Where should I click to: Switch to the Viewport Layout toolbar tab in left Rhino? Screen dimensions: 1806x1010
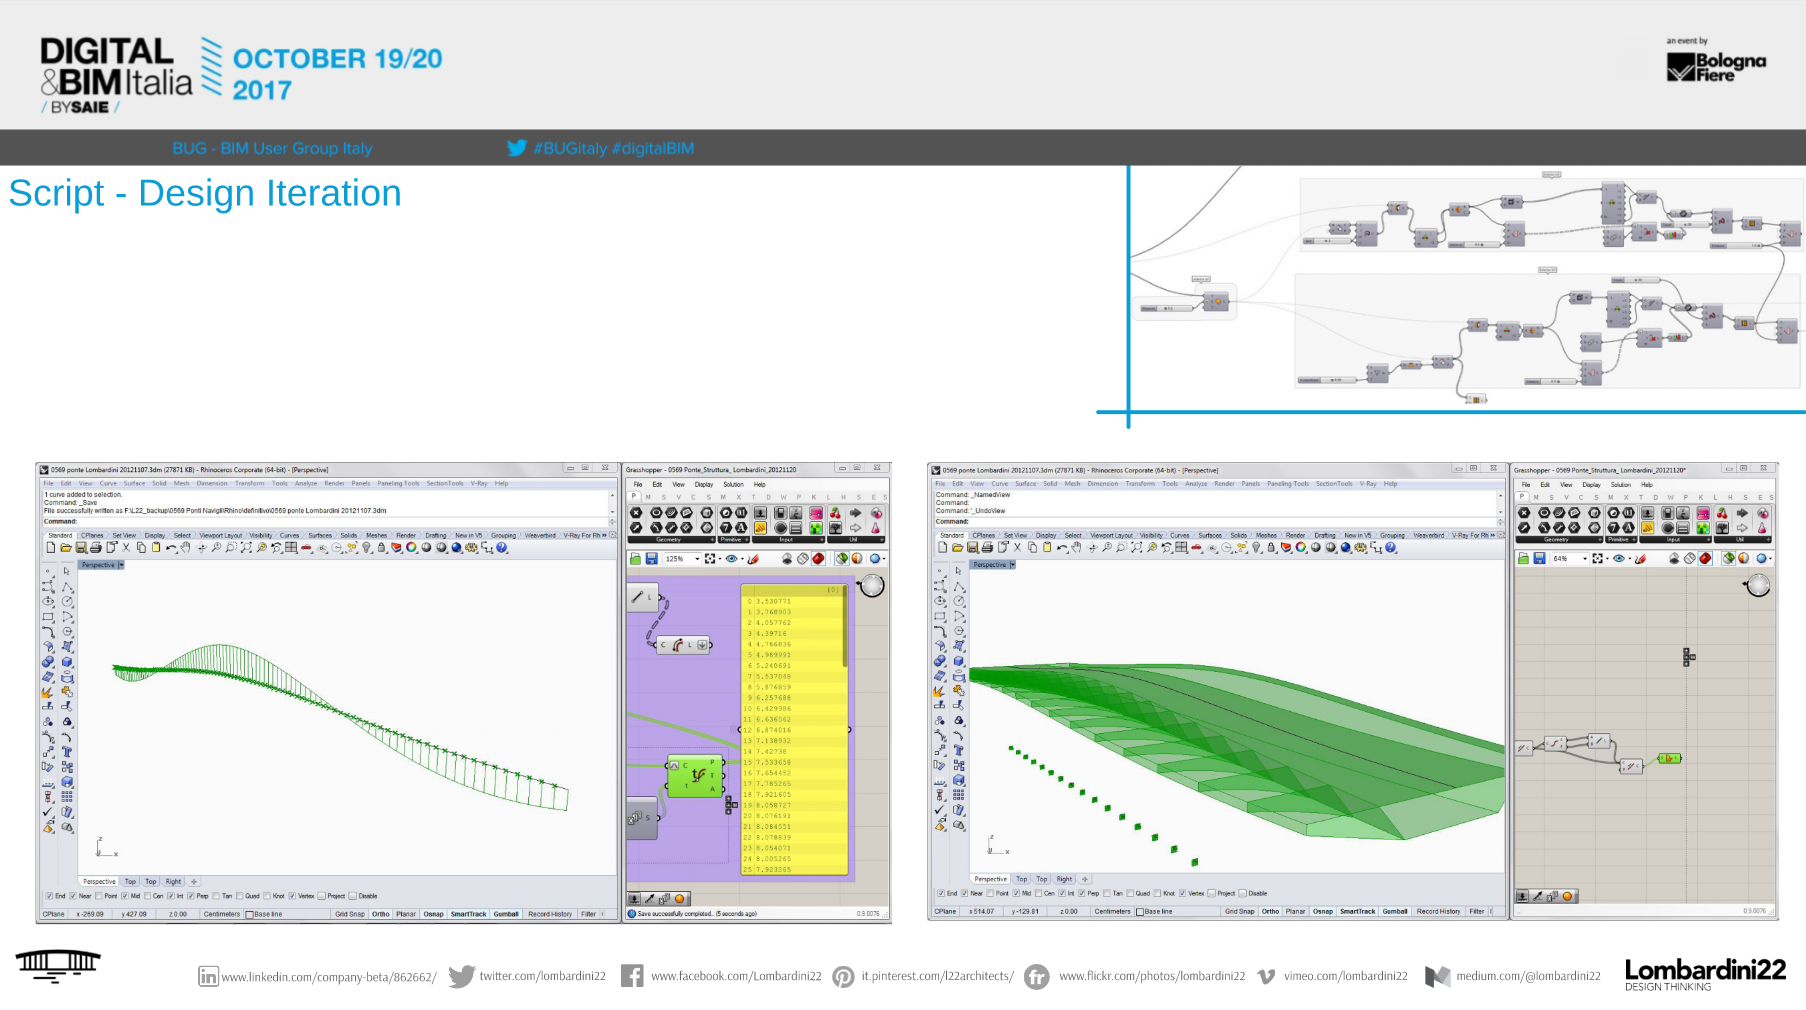point(220,535)
